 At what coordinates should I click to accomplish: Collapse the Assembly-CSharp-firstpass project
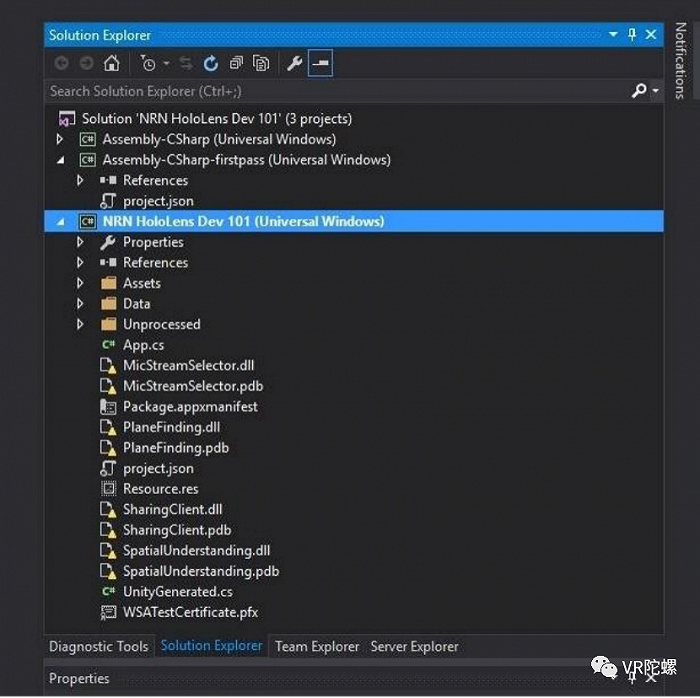click(x=60, y=160)
